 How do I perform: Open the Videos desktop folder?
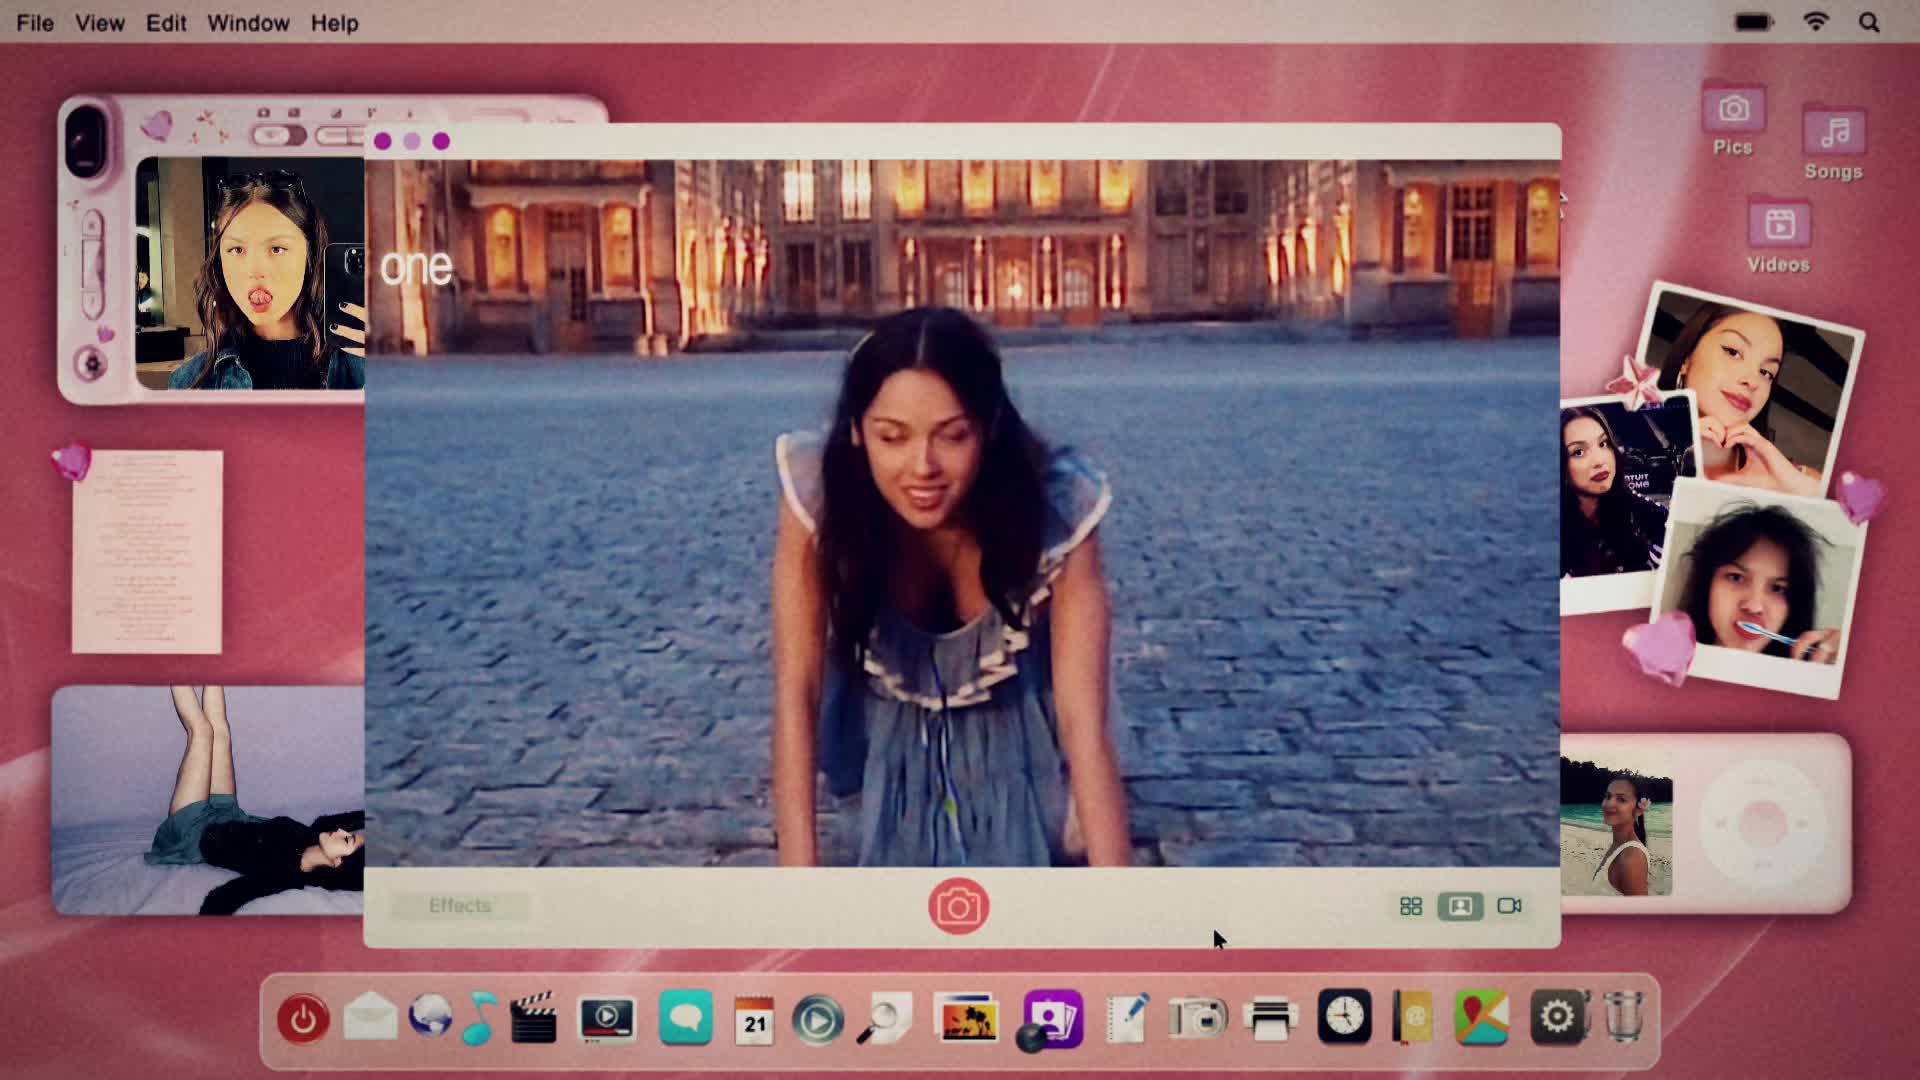(x=1778, y=236)
